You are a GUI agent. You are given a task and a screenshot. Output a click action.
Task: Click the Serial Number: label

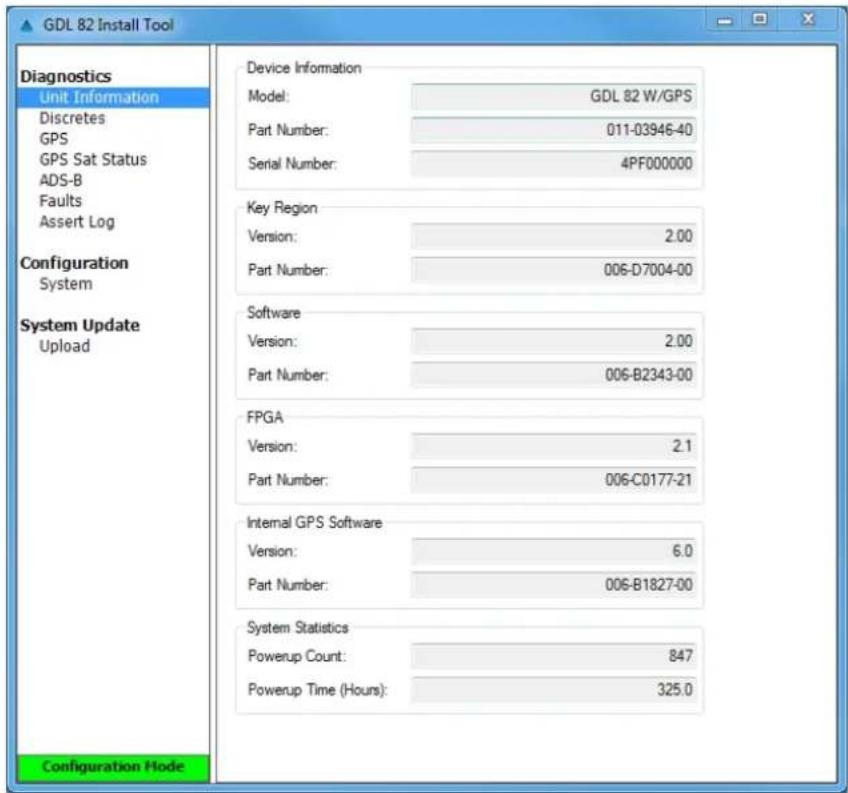pos(292,163)
